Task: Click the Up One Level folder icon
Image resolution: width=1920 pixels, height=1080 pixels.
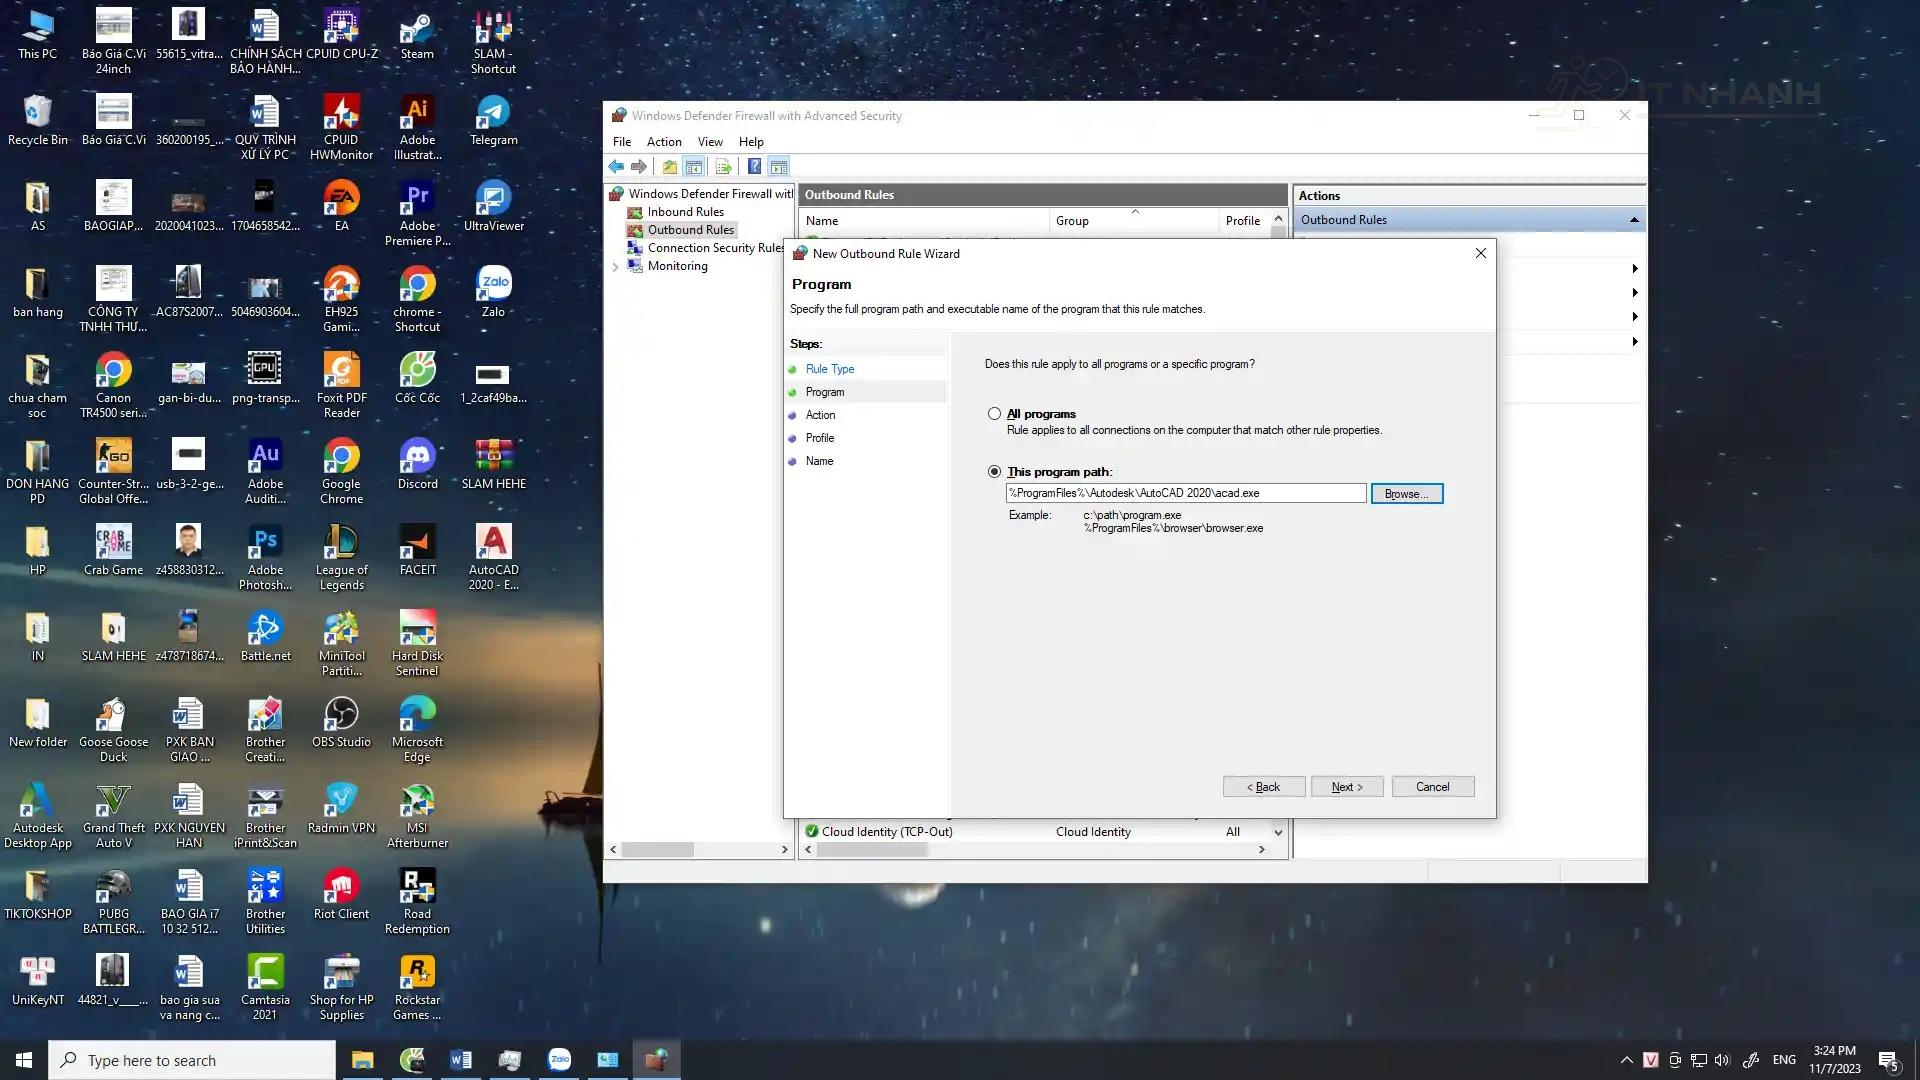Action: pos(670,167)
